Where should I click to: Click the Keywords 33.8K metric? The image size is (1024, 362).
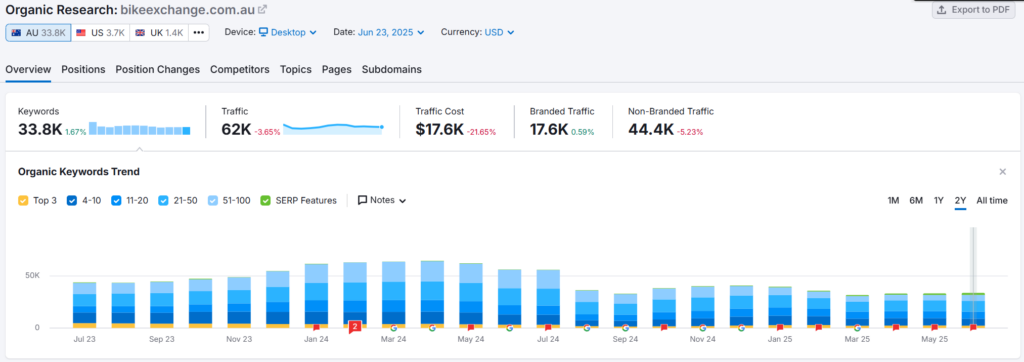coord(40,129)
